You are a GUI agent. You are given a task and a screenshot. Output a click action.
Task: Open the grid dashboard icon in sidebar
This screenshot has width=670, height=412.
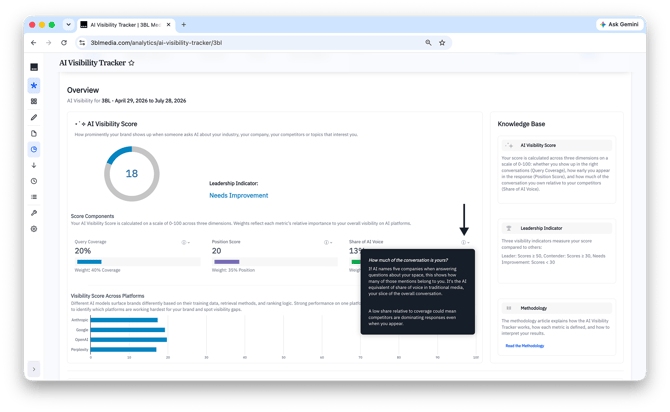point(34,101)
